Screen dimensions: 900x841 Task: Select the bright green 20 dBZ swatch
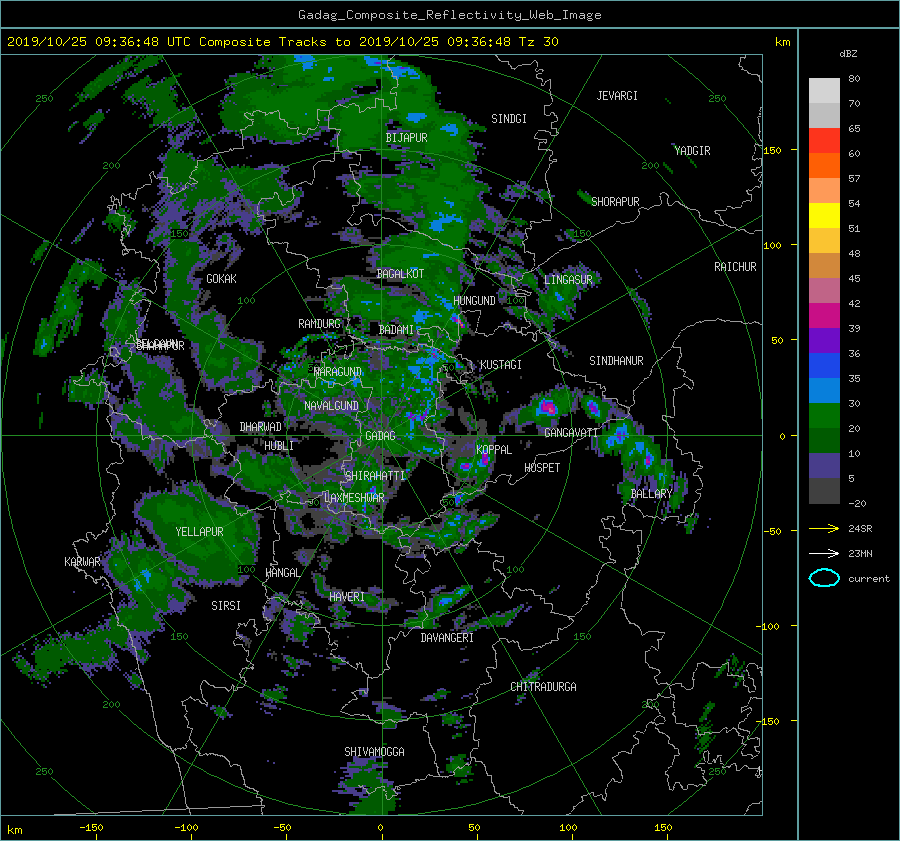(824, 416)
